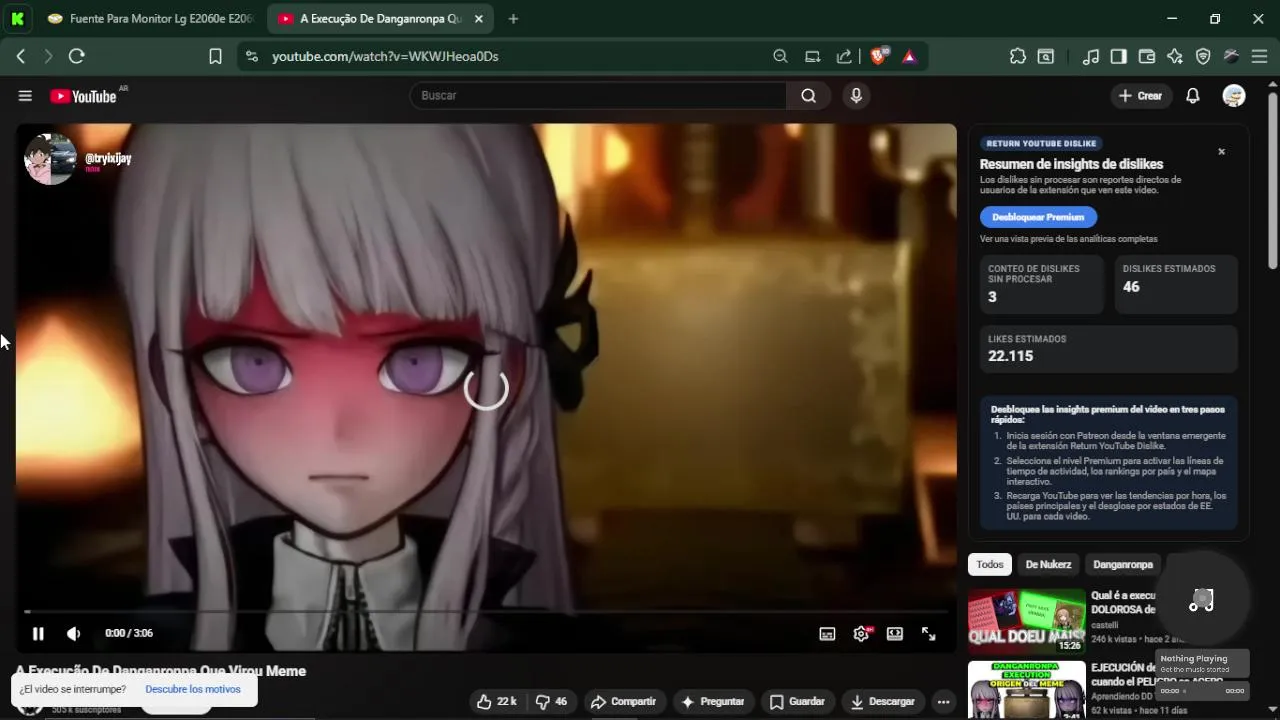The width and height of the screenshot is (1280, 720).
Task: Click the Nothing Playing music card
Action: point(1202,663)
